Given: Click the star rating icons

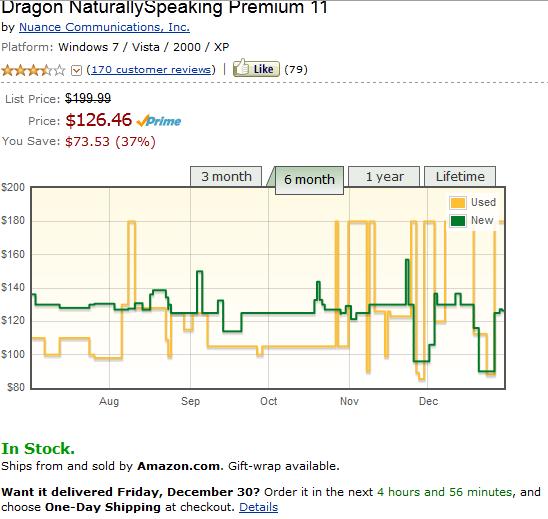Looking at the screenshot, I should coord(34,70).
